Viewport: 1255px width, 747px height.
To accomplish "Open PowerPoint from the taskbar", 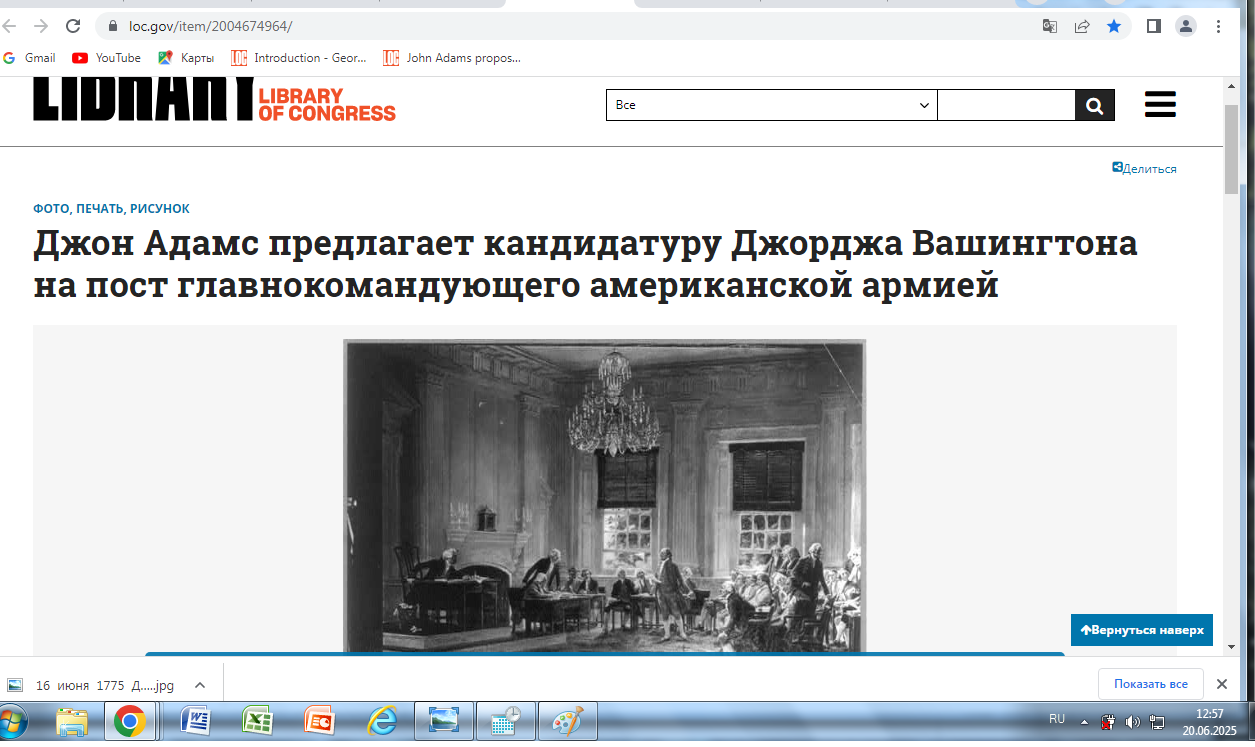I will coord(320,721).
